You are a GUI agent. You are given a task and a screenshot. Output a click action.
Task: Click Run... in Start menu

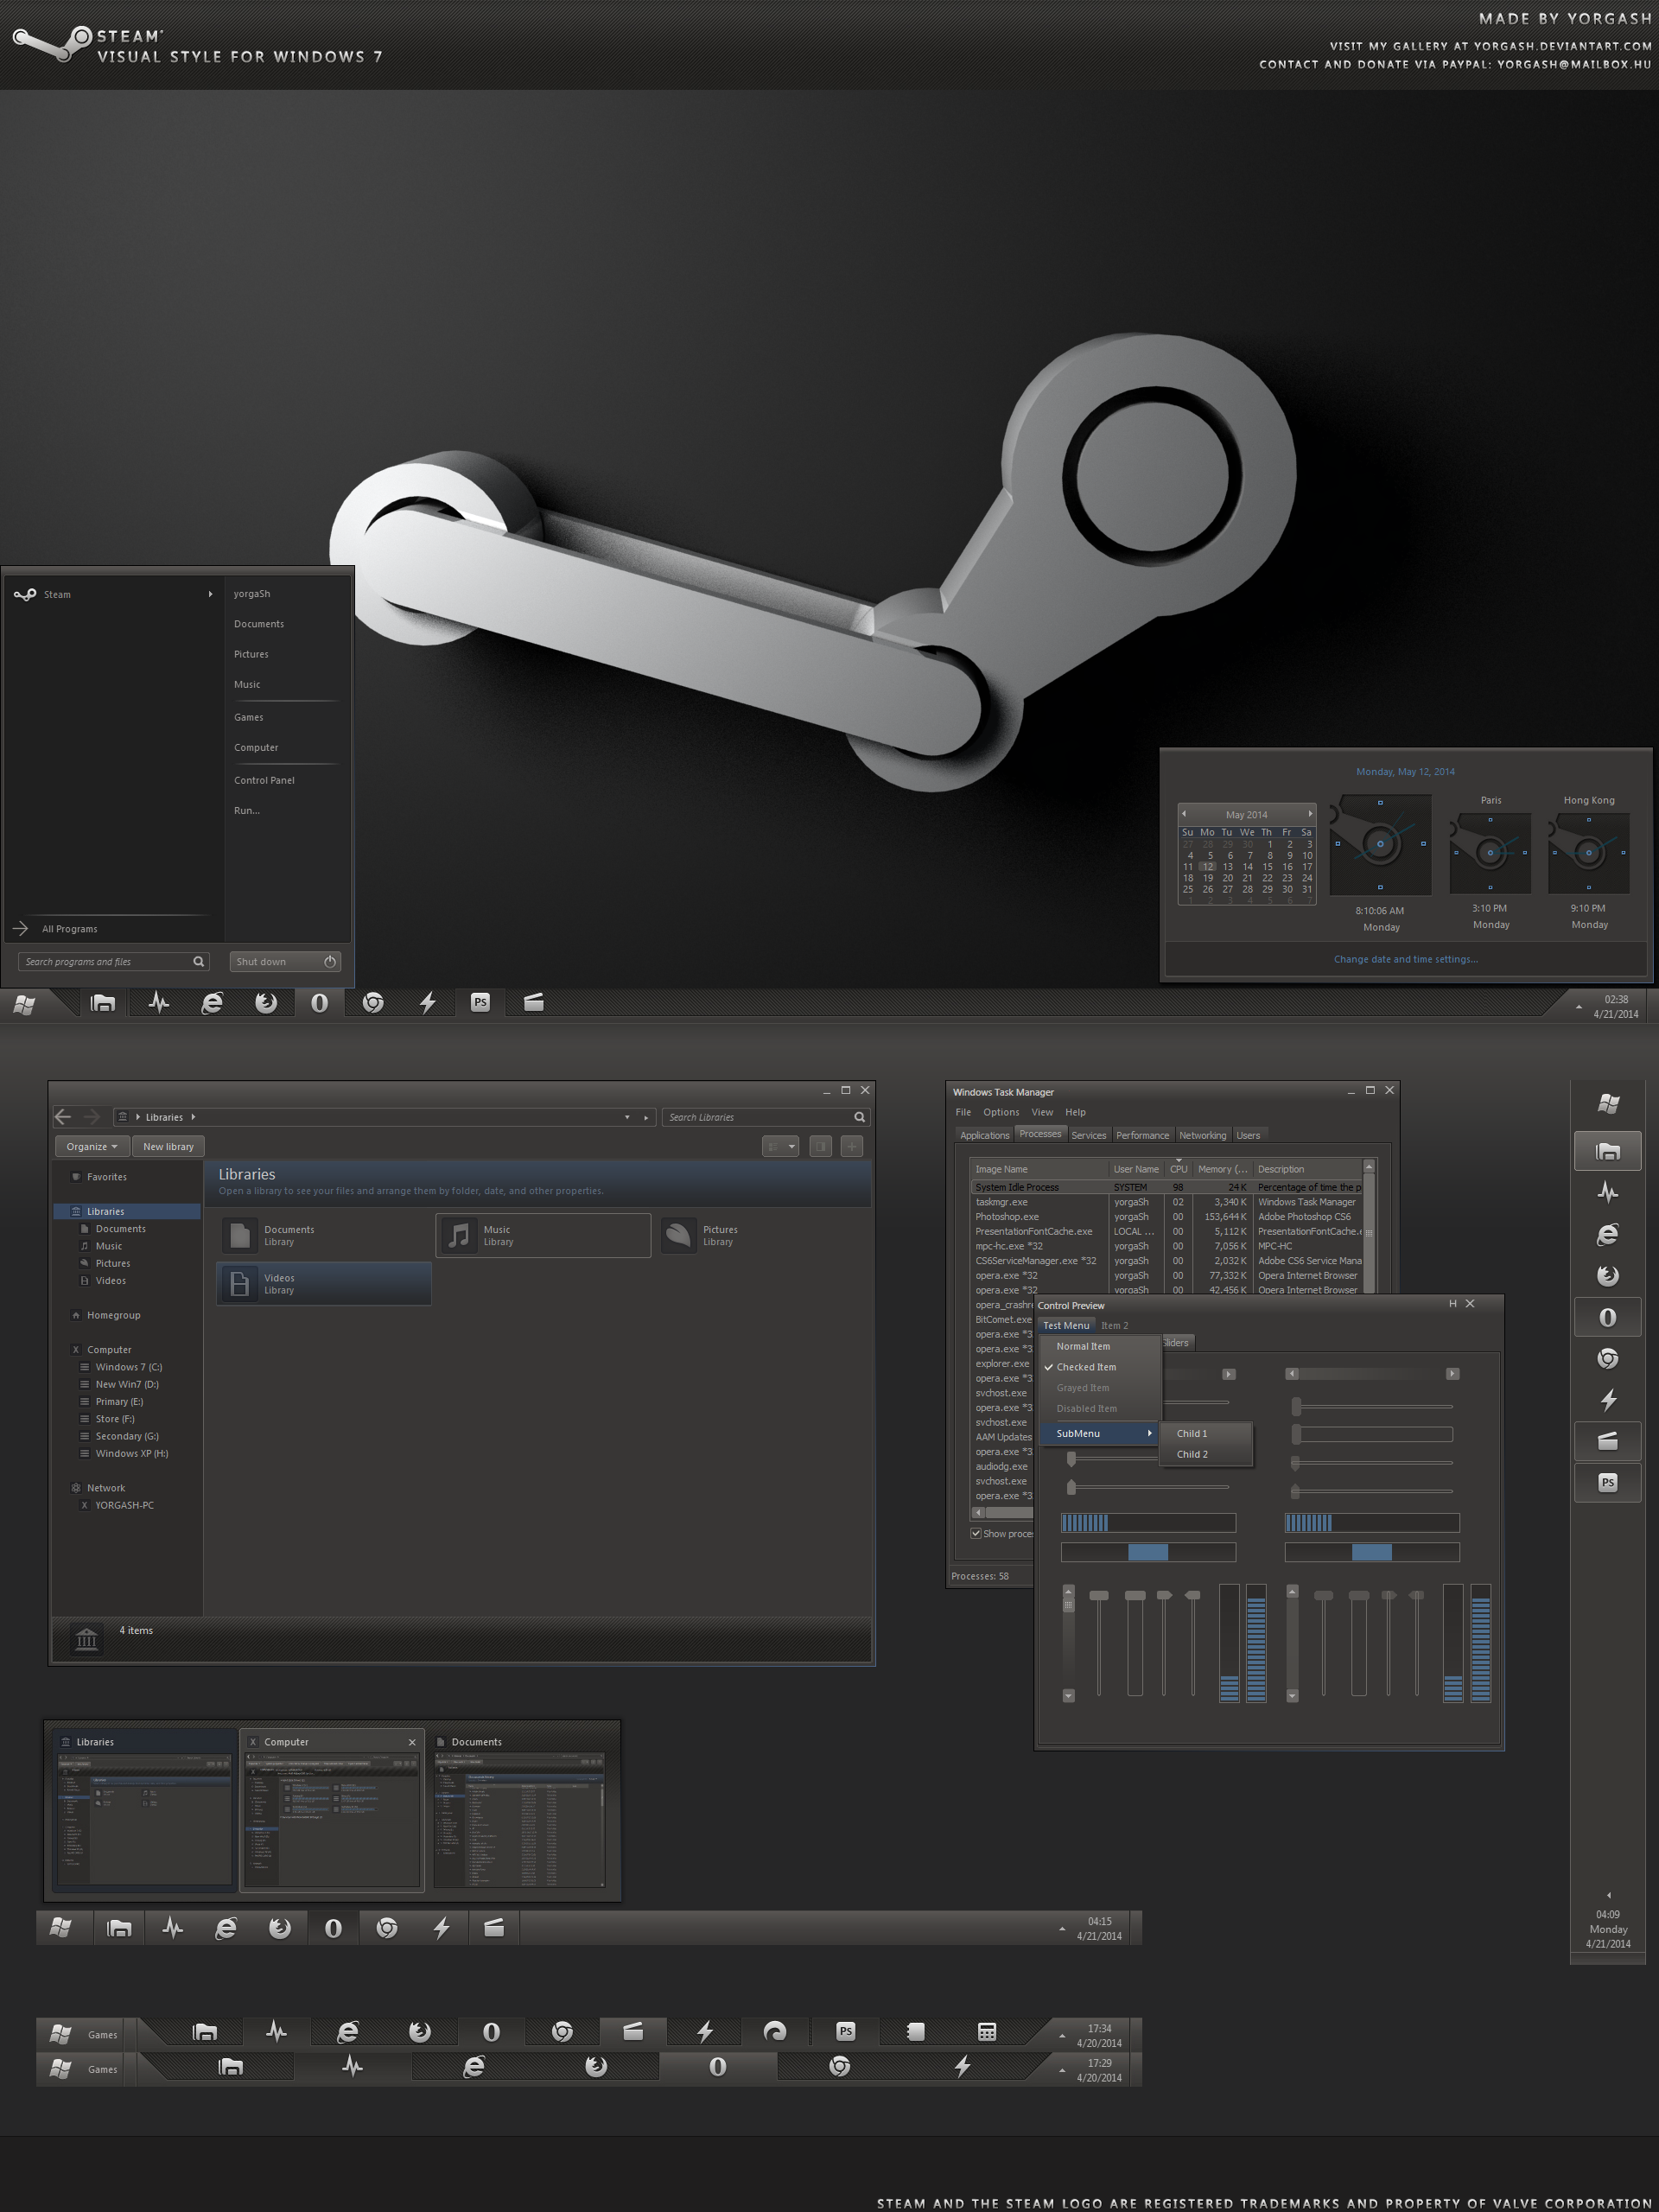click(247, 810)
